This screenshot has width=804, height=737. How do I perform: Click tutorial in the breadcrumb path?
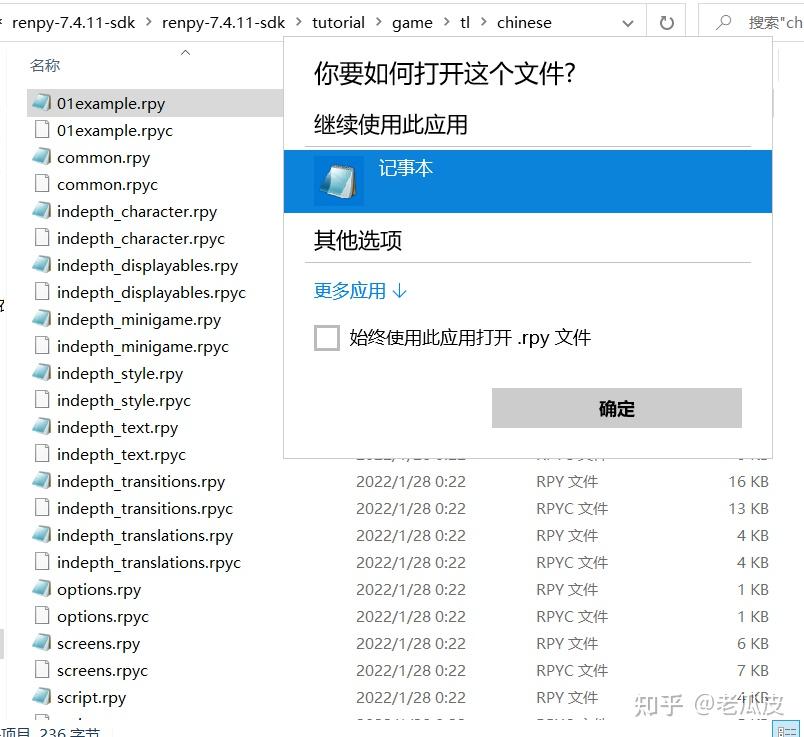click(x=338, y=21)
